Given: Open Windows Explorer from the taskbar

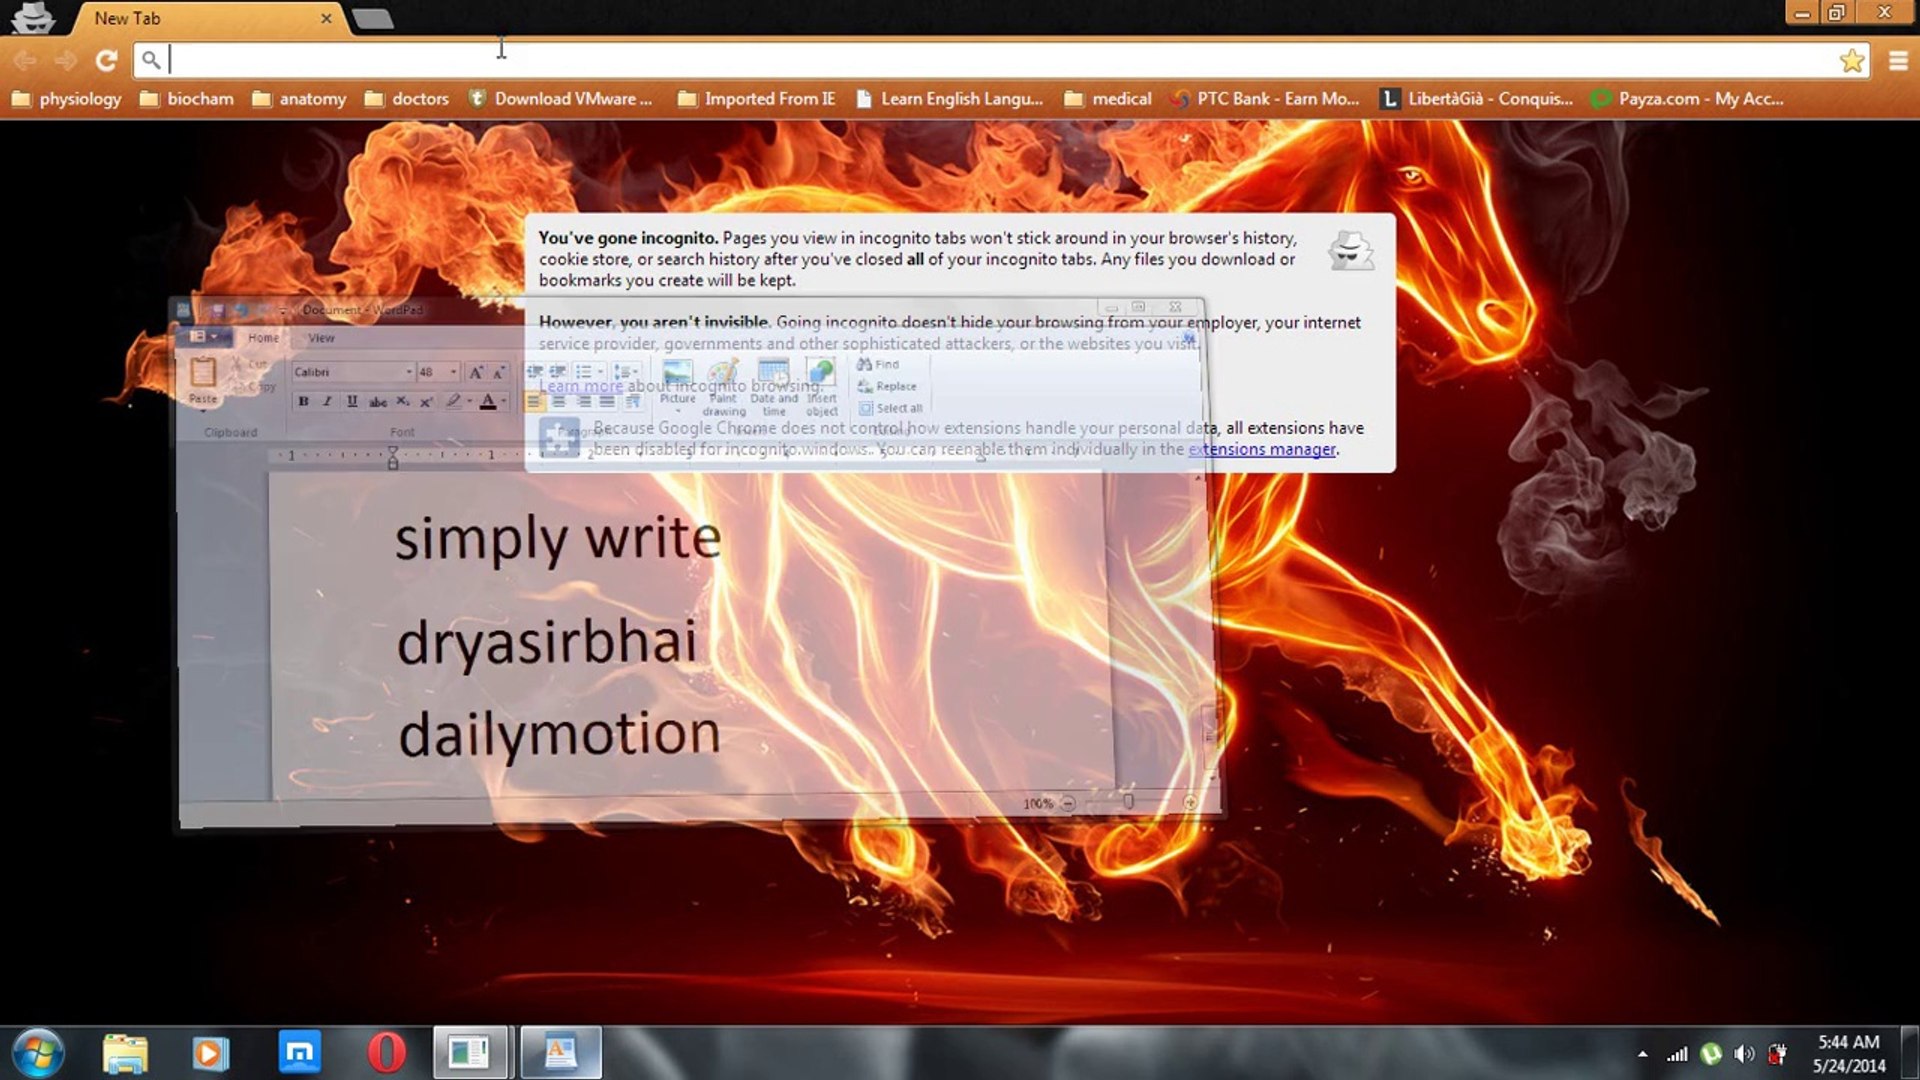Looking at the screenshot, I should click(x=125, y=1053).
